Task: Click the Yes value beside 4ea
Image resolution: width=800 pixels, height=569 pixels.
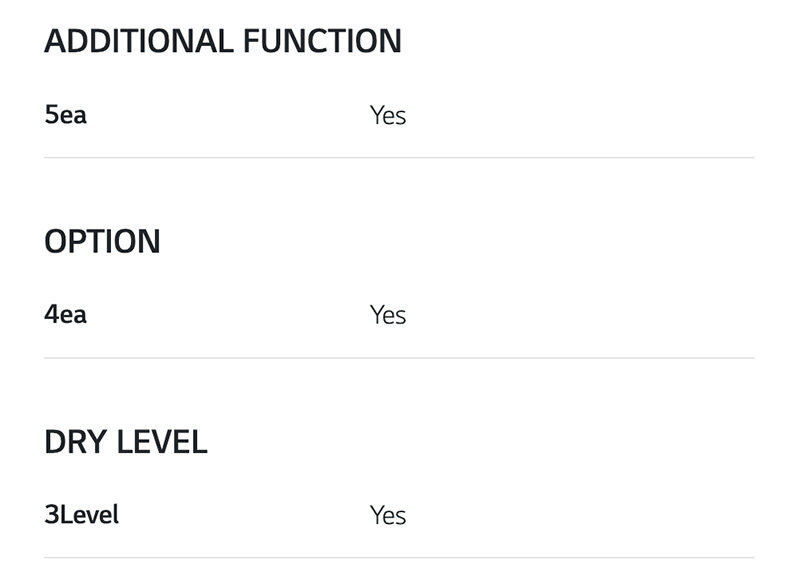Action: click(388, 316)
